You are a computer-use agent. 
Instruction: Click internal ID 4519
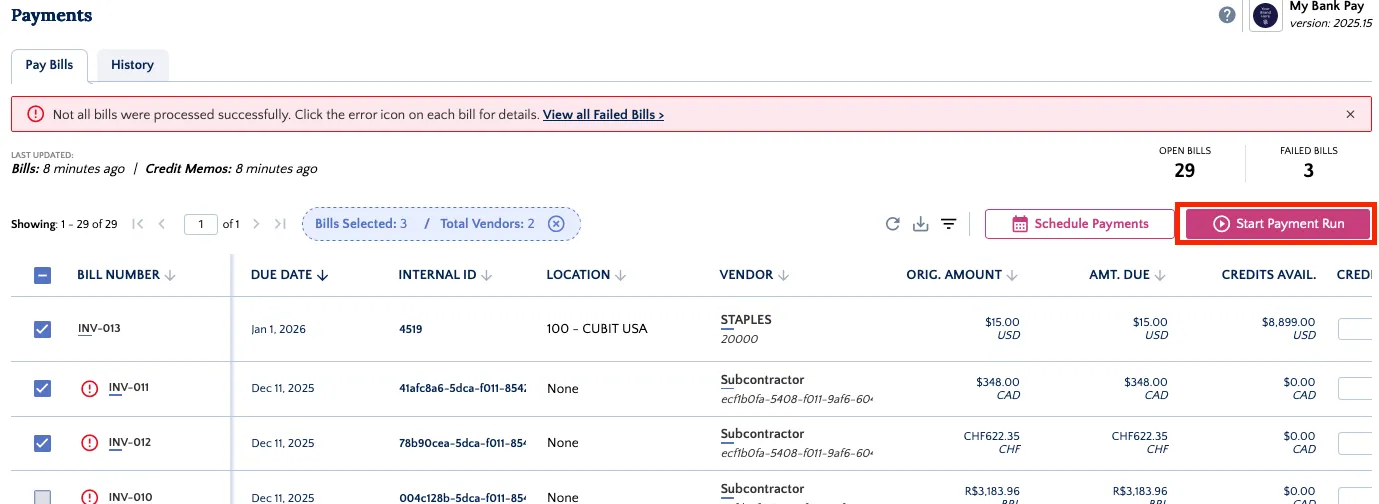pos(411,328)
